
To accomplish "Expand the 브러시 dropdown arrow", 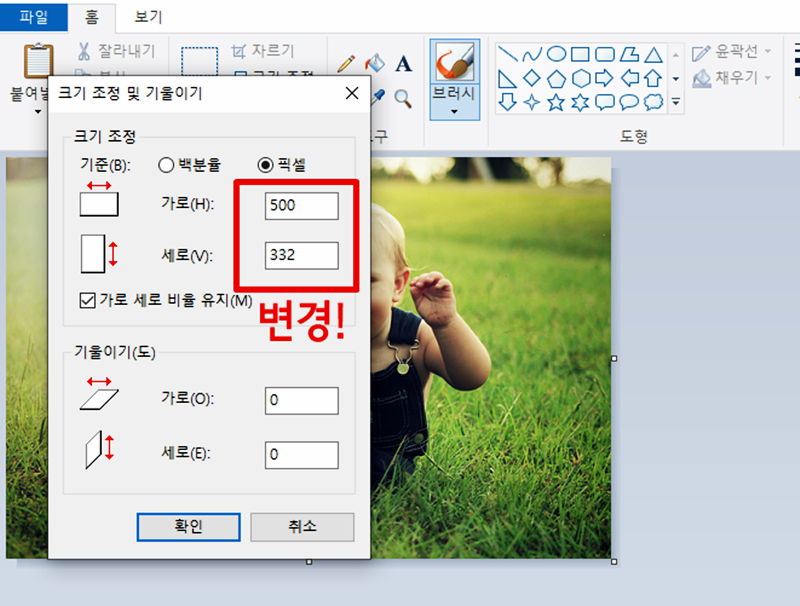I will click(x=454, y=111).
